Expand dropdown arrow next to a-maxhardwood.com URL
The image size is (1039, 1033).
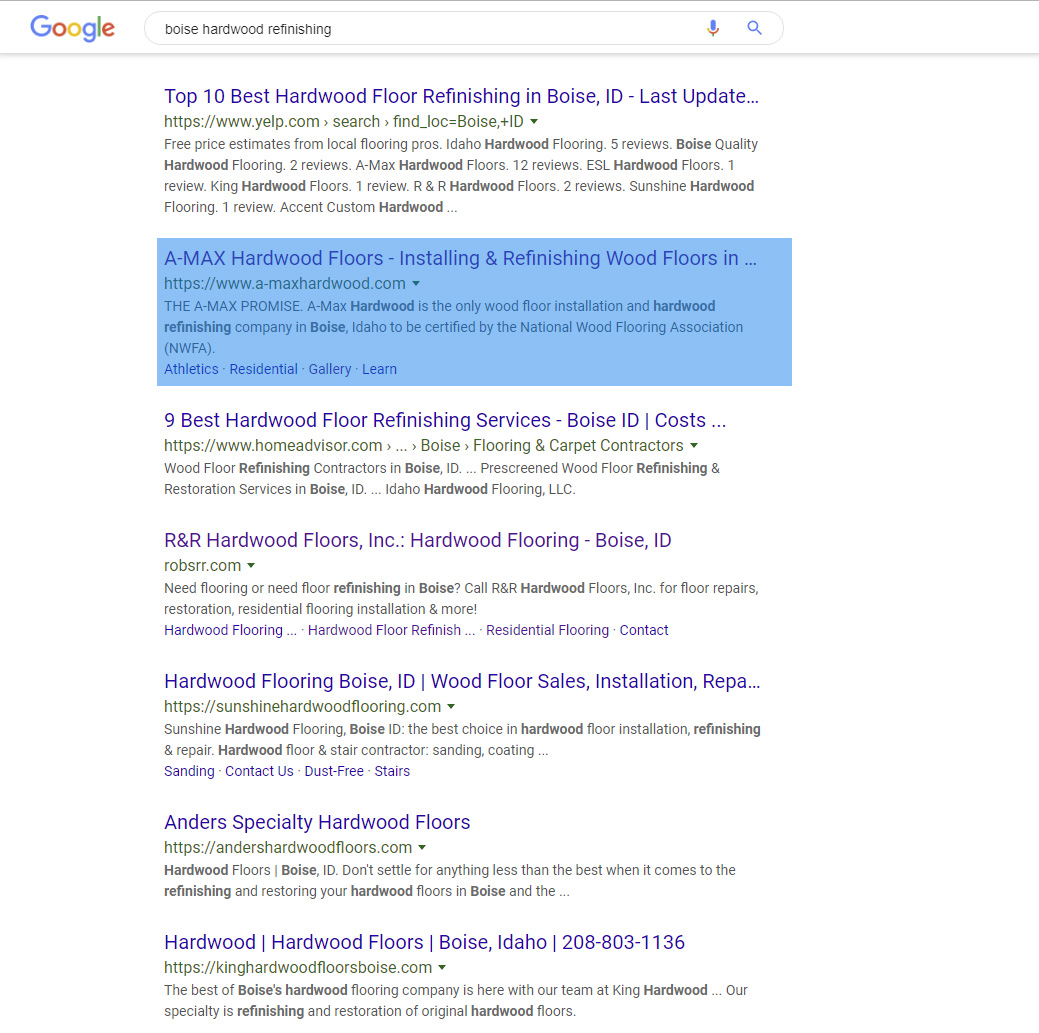pyautogui.click(x=416, y=284)
